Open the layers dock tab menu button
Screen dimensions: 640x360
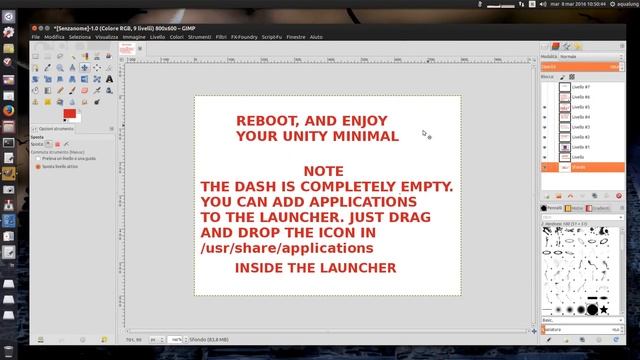[x=622, y=47]
